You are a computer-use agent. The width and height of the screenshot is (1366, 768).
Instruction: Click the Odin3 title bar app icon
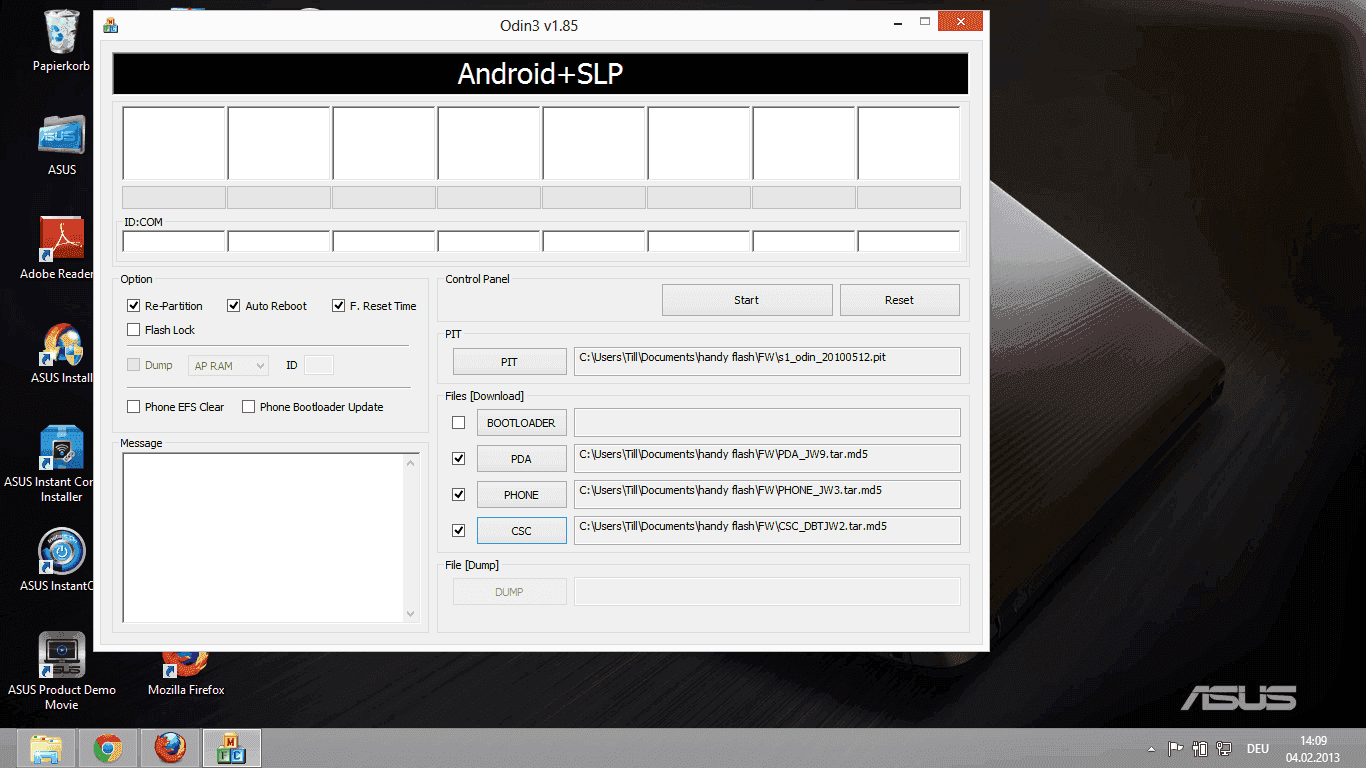coord(111,24)
